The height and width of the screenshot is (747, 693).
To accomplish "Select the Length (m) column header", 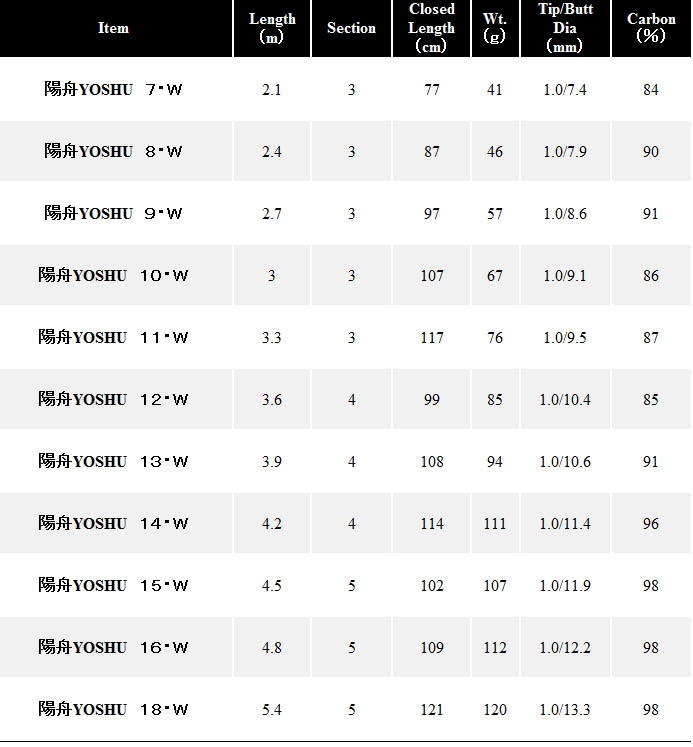I will click(x=272, y=28).
